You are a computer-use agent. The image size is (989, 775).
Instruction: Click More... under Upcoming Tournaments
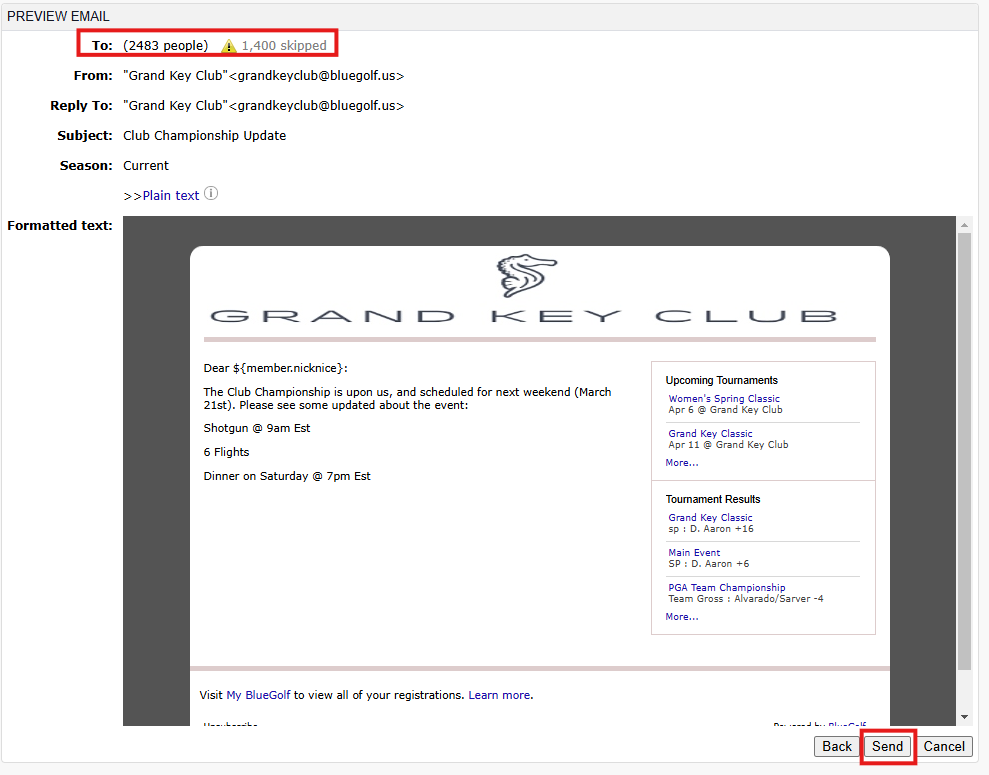coord(682,463)
